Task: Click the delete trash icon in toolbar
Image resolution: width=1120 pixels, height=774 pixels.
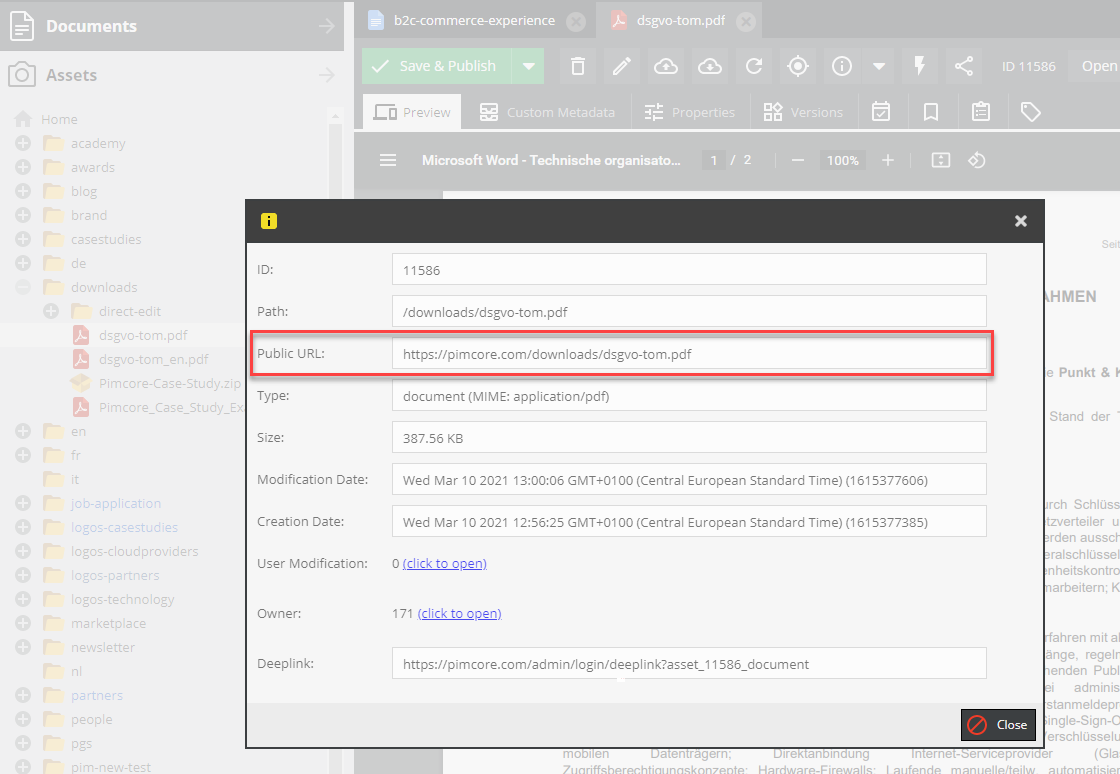Action: tap(578, 66)
